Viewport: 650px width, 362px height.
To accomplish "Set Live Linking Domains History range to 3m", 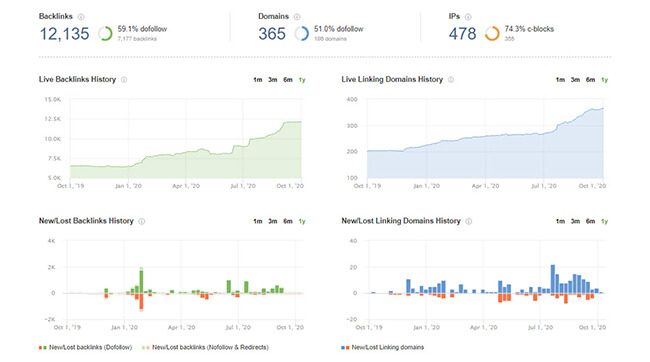I will [575, 80].
